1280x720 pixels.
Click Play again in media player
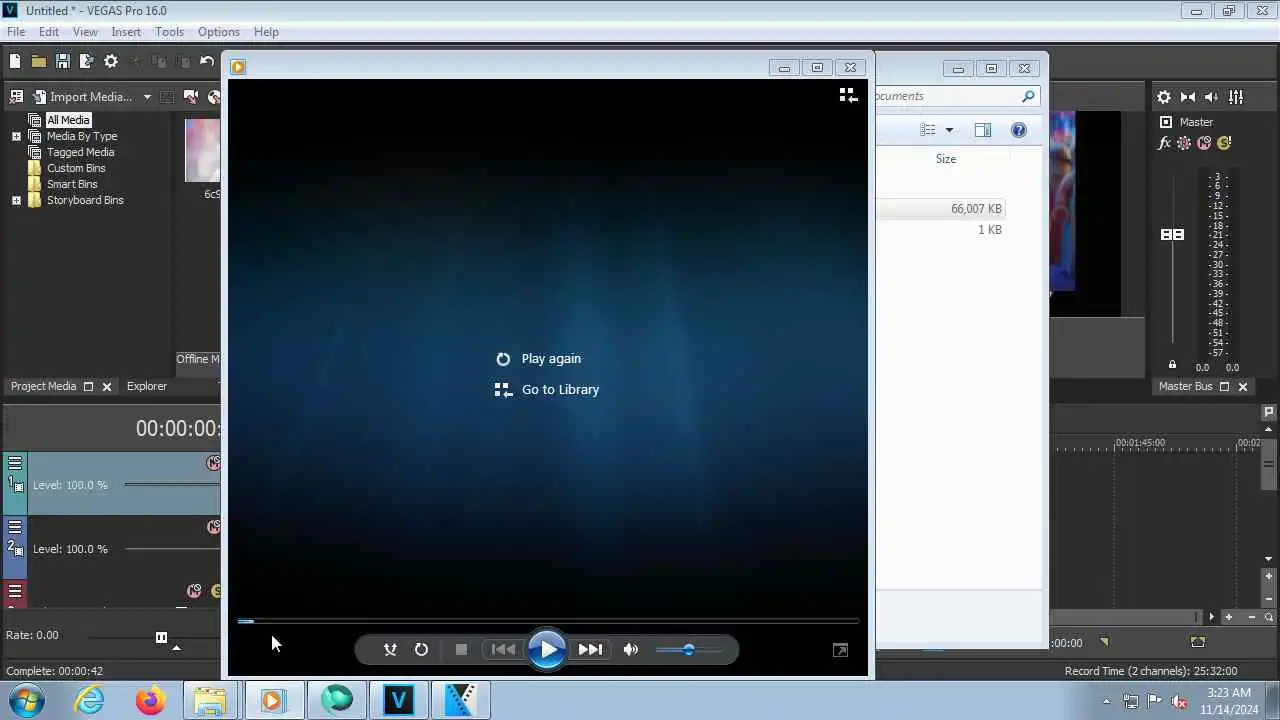(x=538, y=359)
